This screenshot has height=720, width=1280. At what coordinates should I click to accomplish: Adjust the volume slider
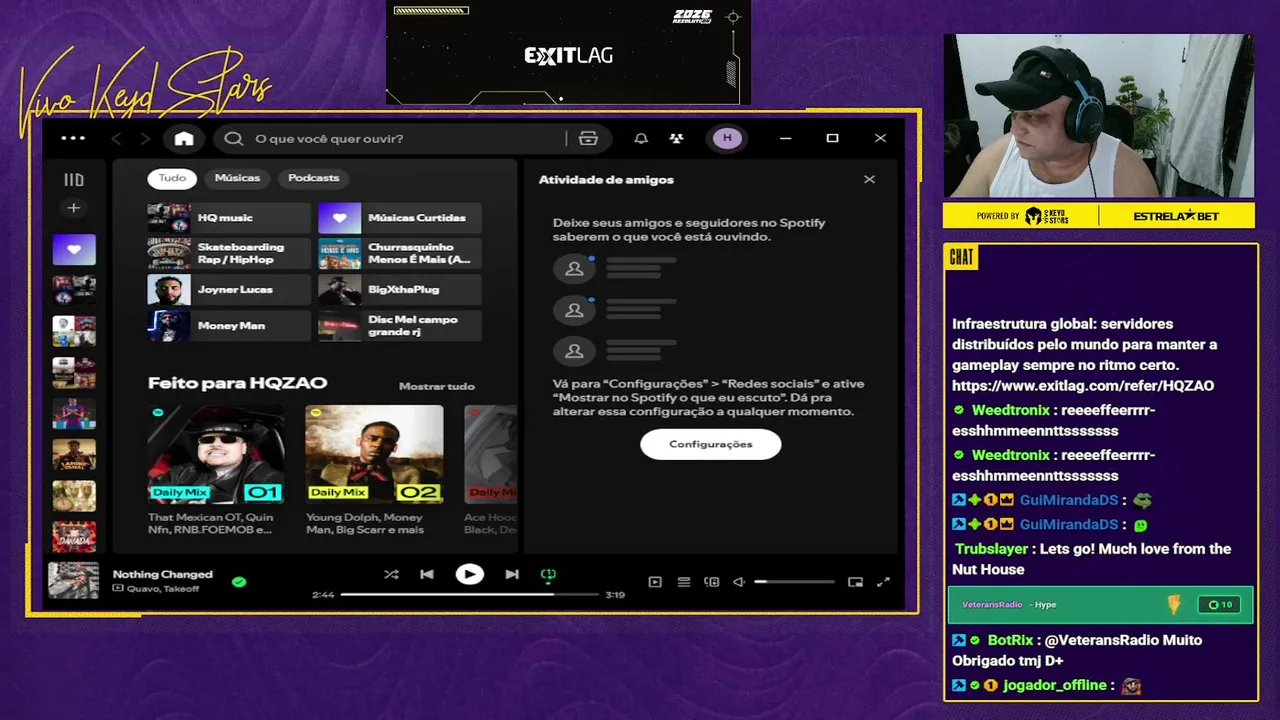coord(794,582)
